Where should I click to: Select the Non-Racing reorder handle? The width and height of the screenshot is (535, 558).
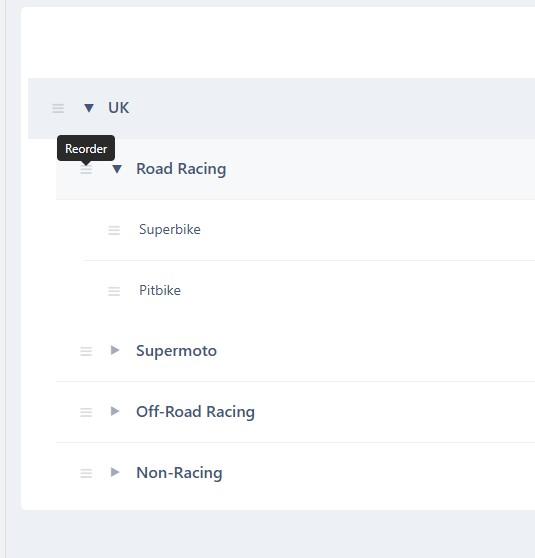click(86, 473)
